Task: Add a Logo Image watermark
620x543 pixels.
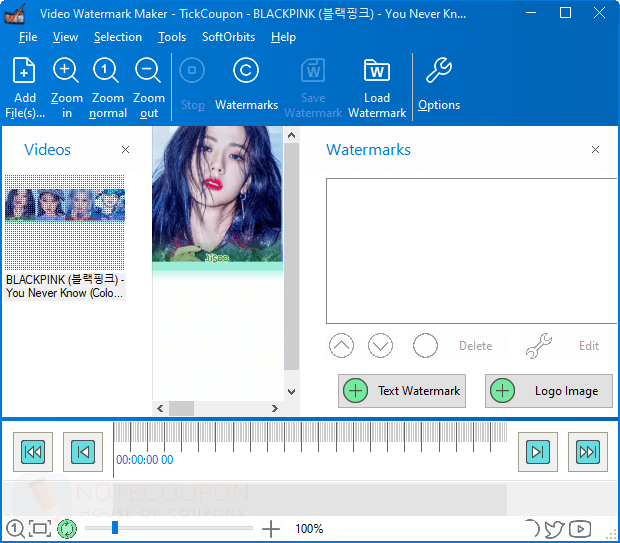Action: (x=549, y=391)
